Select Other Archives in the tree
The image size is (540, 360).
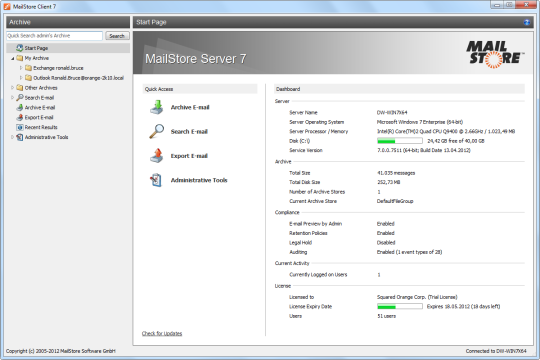(41, 88)
